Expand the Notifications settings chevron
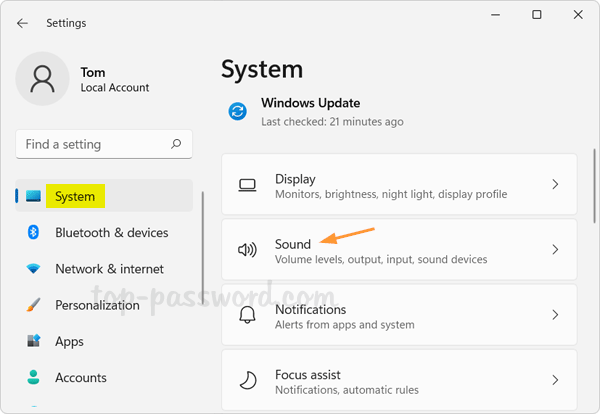This screenshot has width=600, height=414. pyautogui.click(x=555, y=316)
